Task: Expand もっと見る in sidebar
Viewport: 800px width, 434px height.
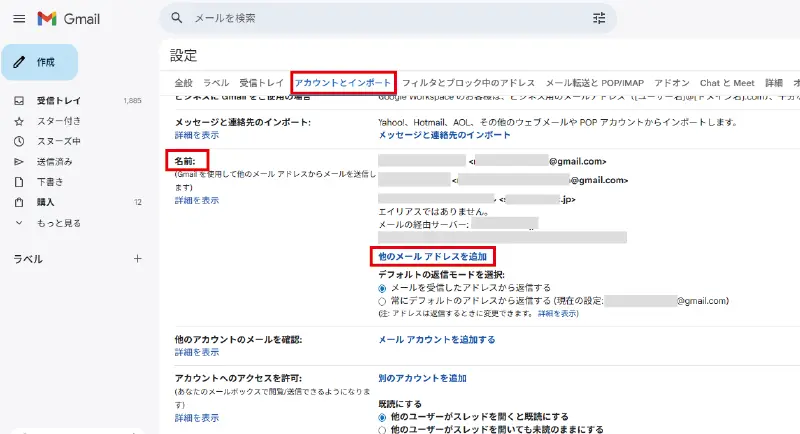Action: 58,222
